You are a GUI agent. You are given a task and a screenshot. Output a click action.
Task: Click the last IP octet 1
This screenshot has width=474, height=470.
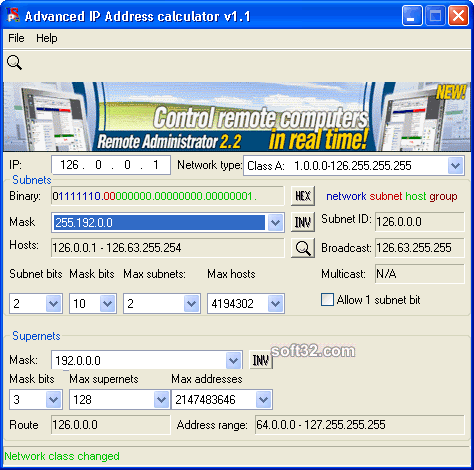[x=156, y=165]
